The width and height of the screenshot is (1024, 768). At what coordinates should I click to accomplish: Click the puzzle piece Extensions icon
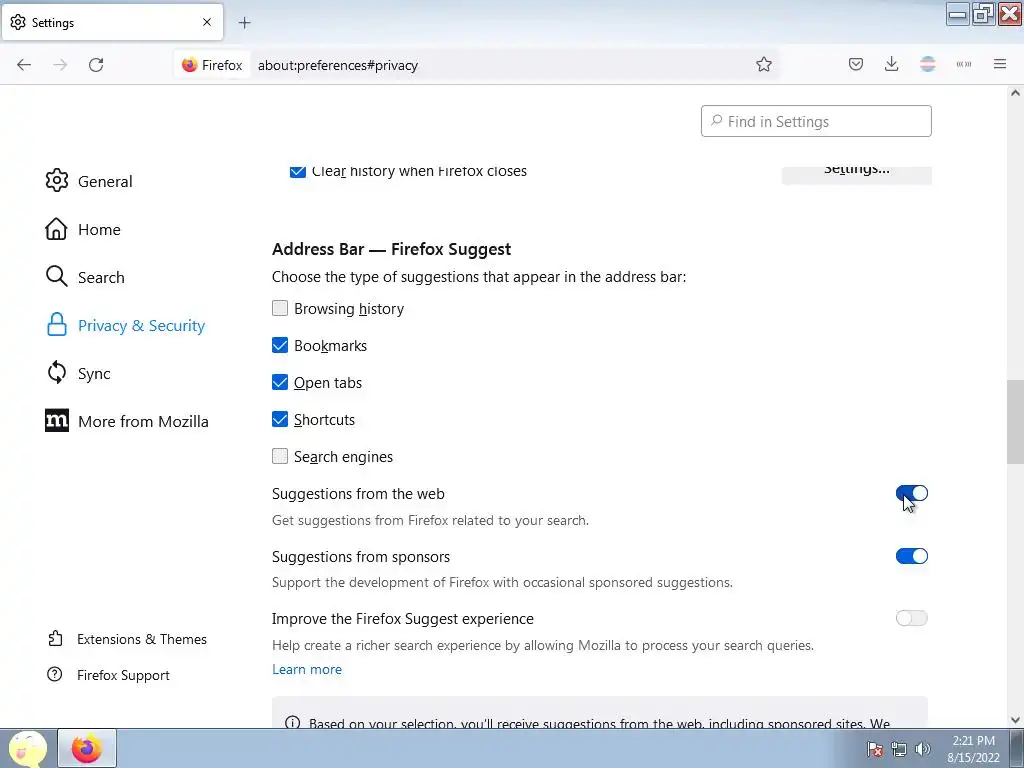click(56, 638)
